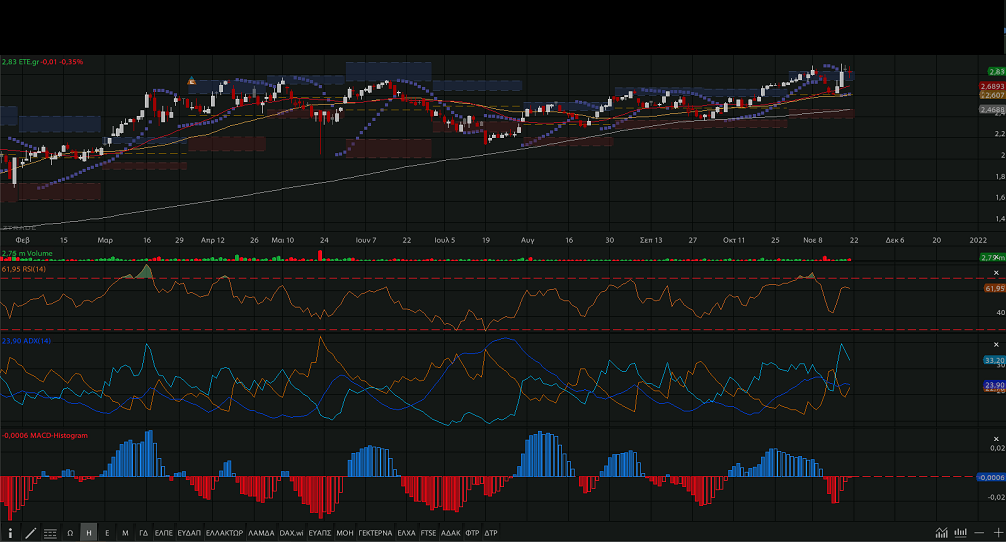Switch to the ΛΑΜΔΑ symbol
Image resolution: width=1006 pixels, height=542 pixels.
tap(261, 533)
